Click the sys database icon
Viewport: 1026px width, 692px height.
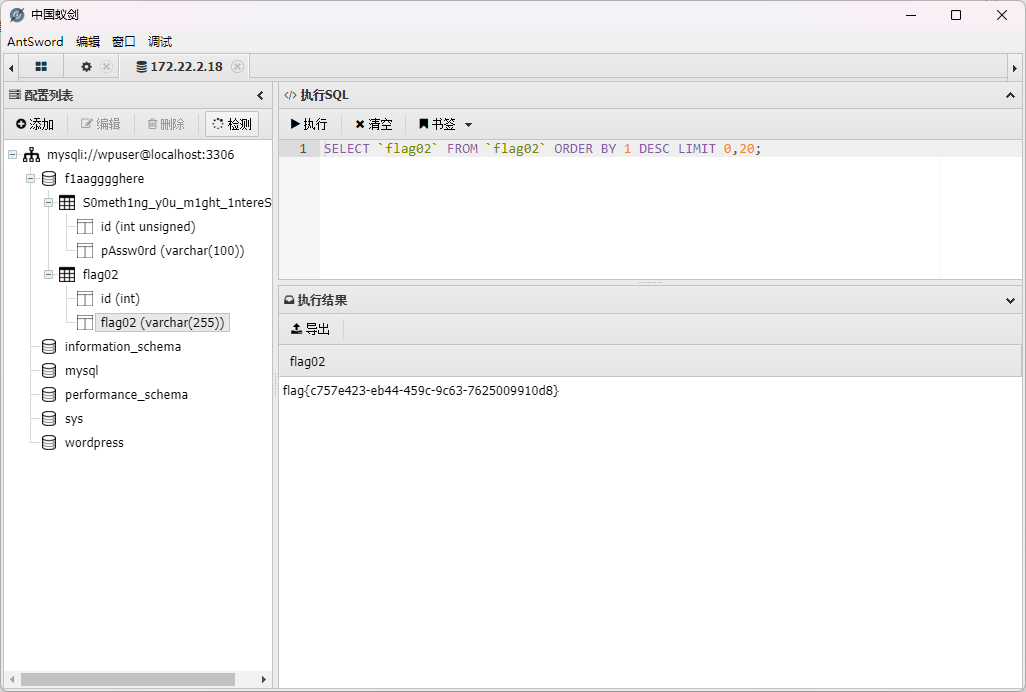coord(49,419)
